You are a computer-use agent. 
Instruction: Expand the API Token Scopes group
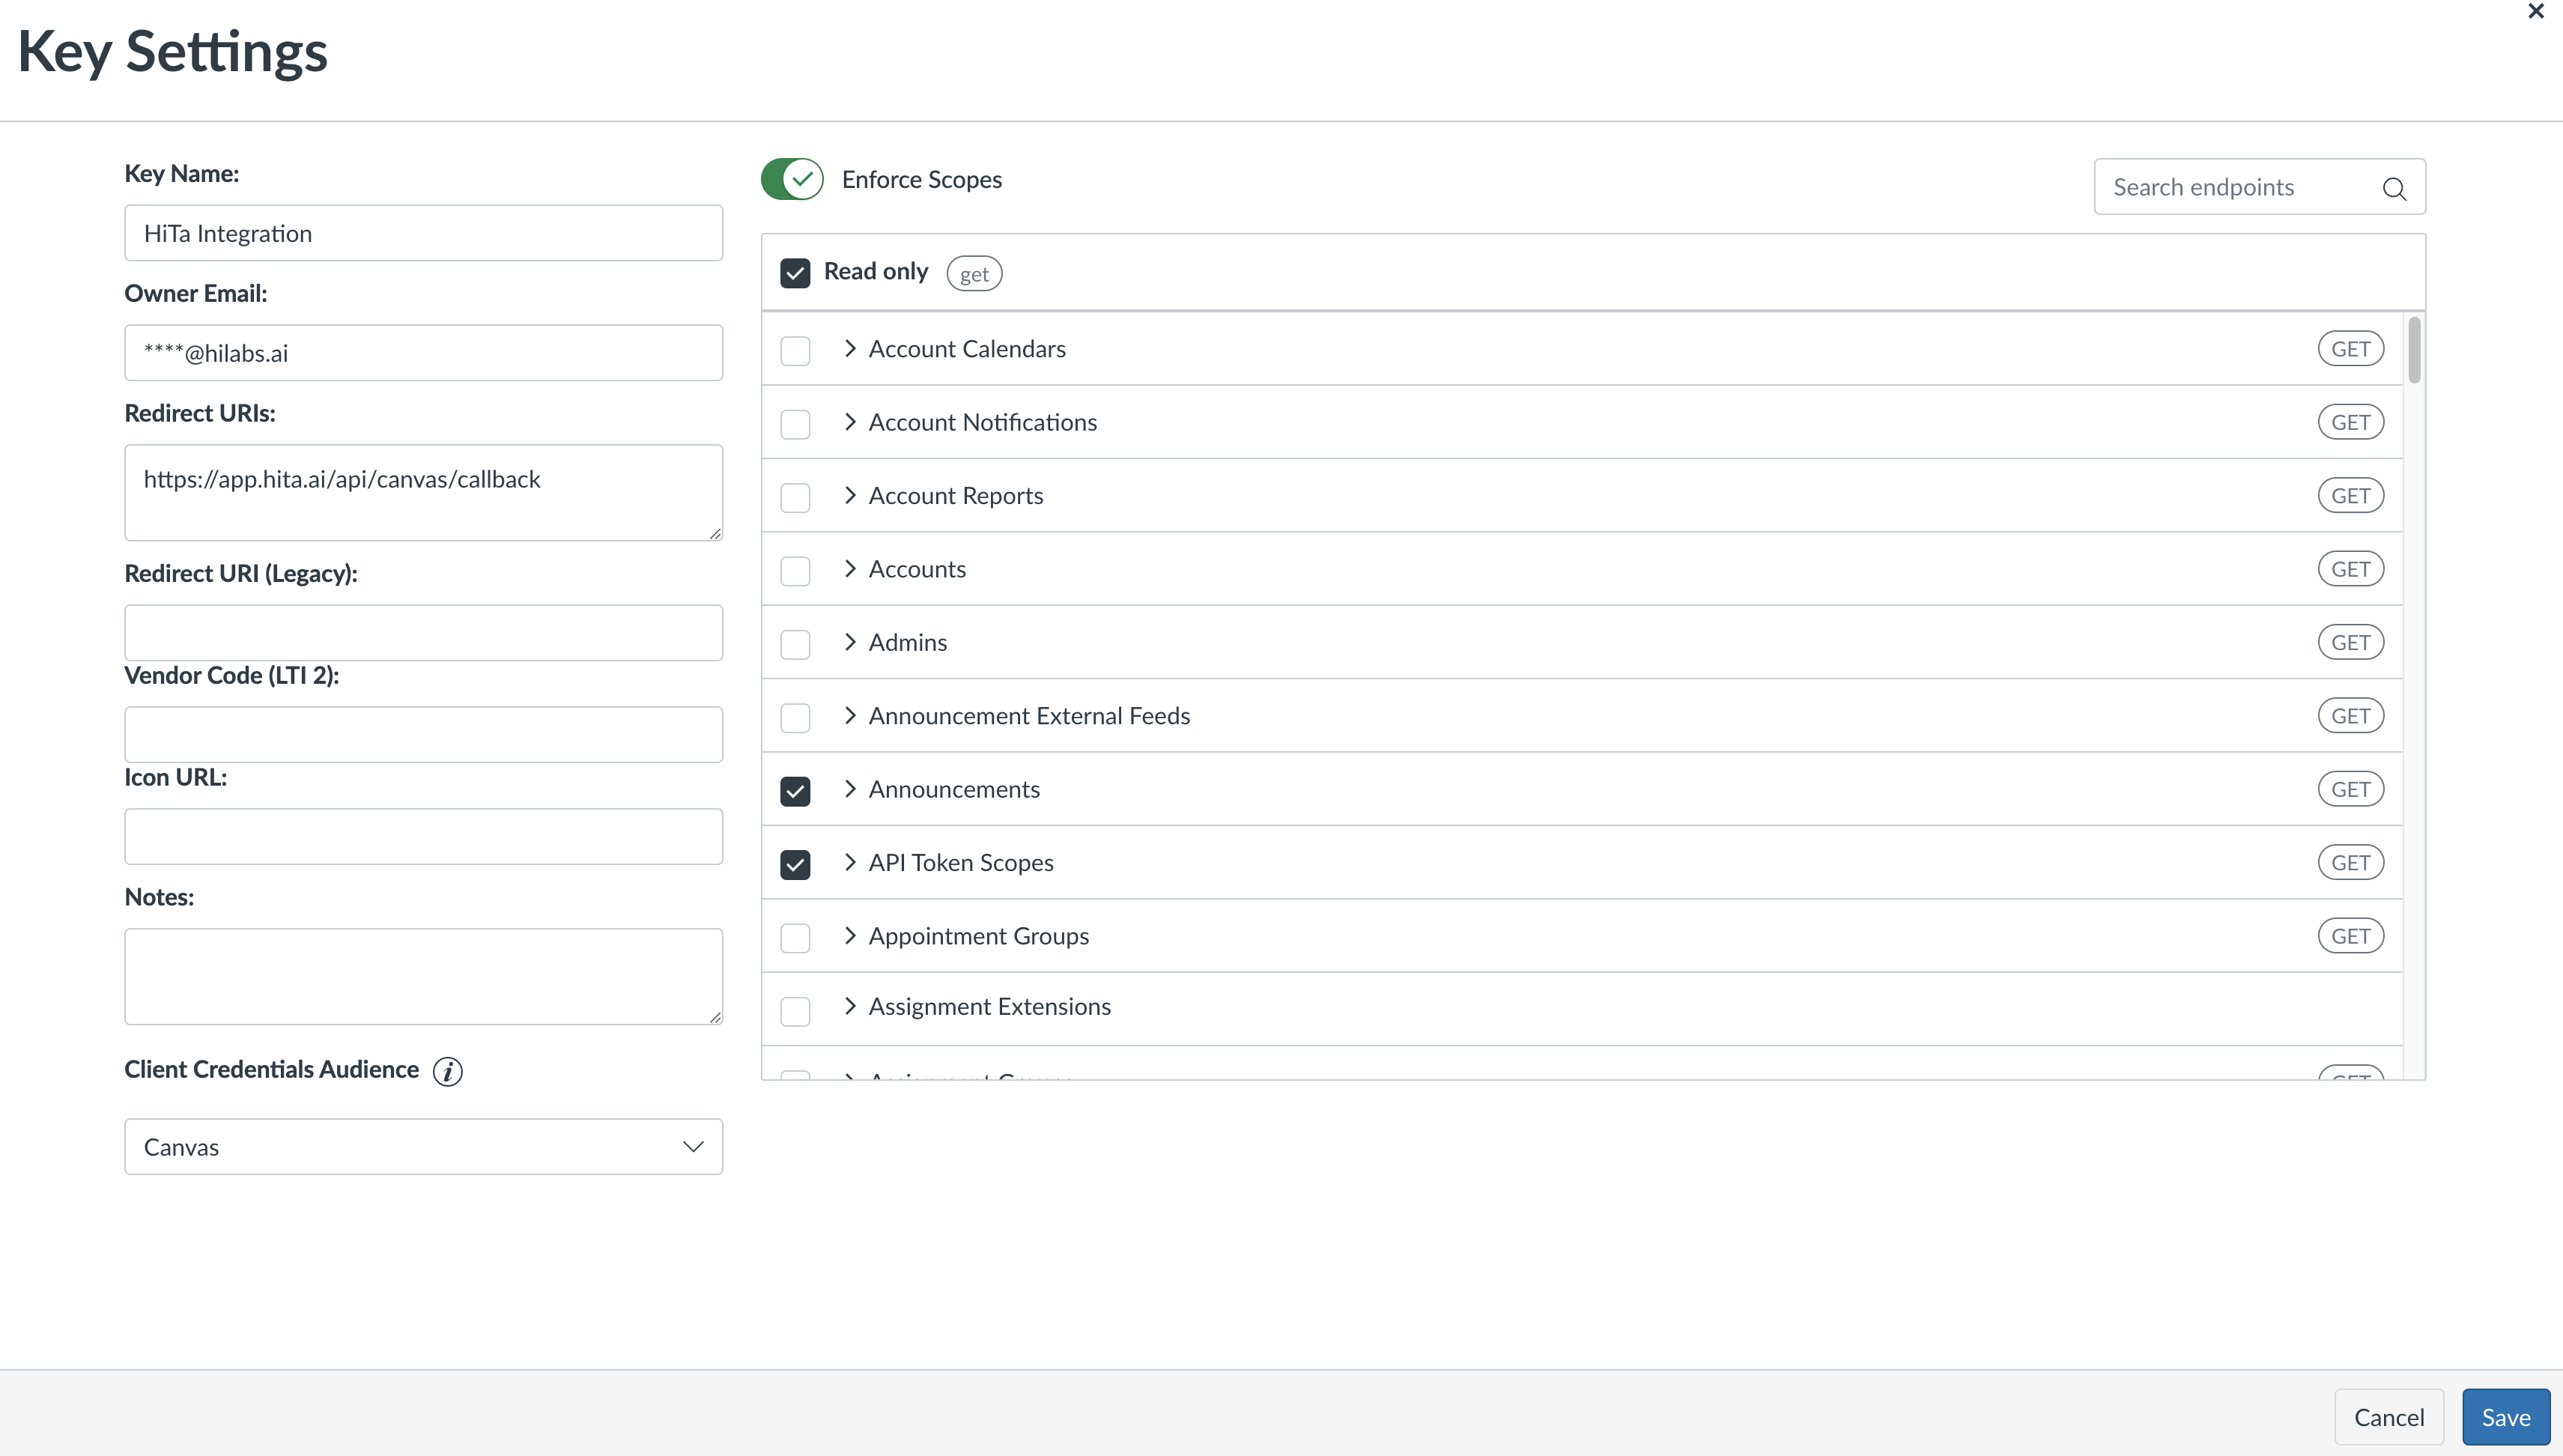point(850,862)
